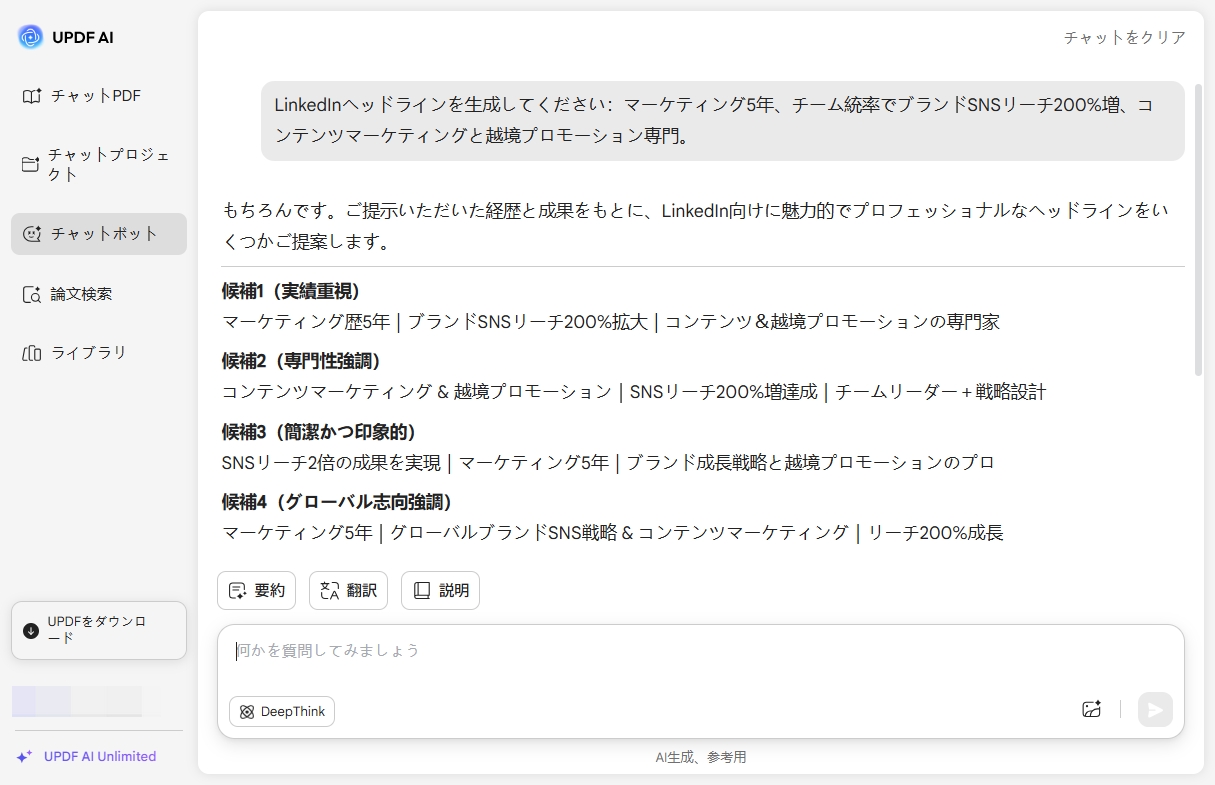Image resolution: width=1215 pixels, height=785 pixels.
Task: Click the line starting マーケティング歴5年
Action: pyautogui.click(x=611, y=322)
